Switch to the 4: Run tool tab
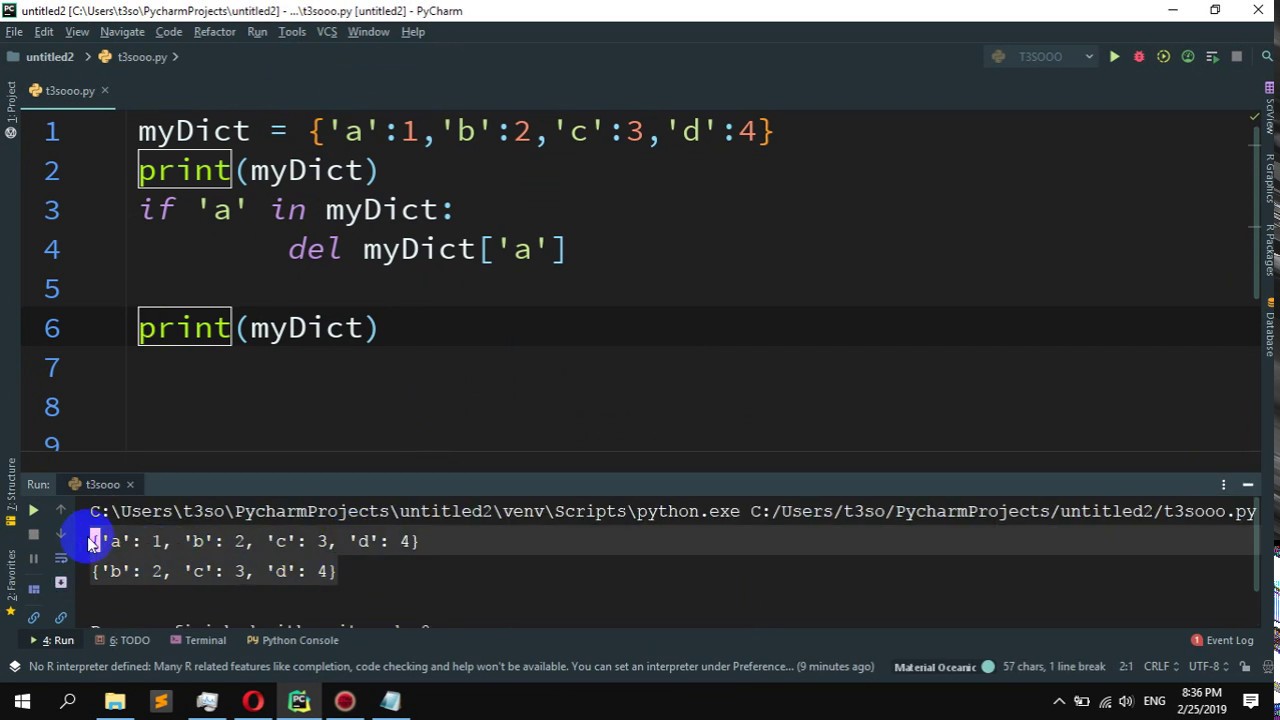 [52, 641]
